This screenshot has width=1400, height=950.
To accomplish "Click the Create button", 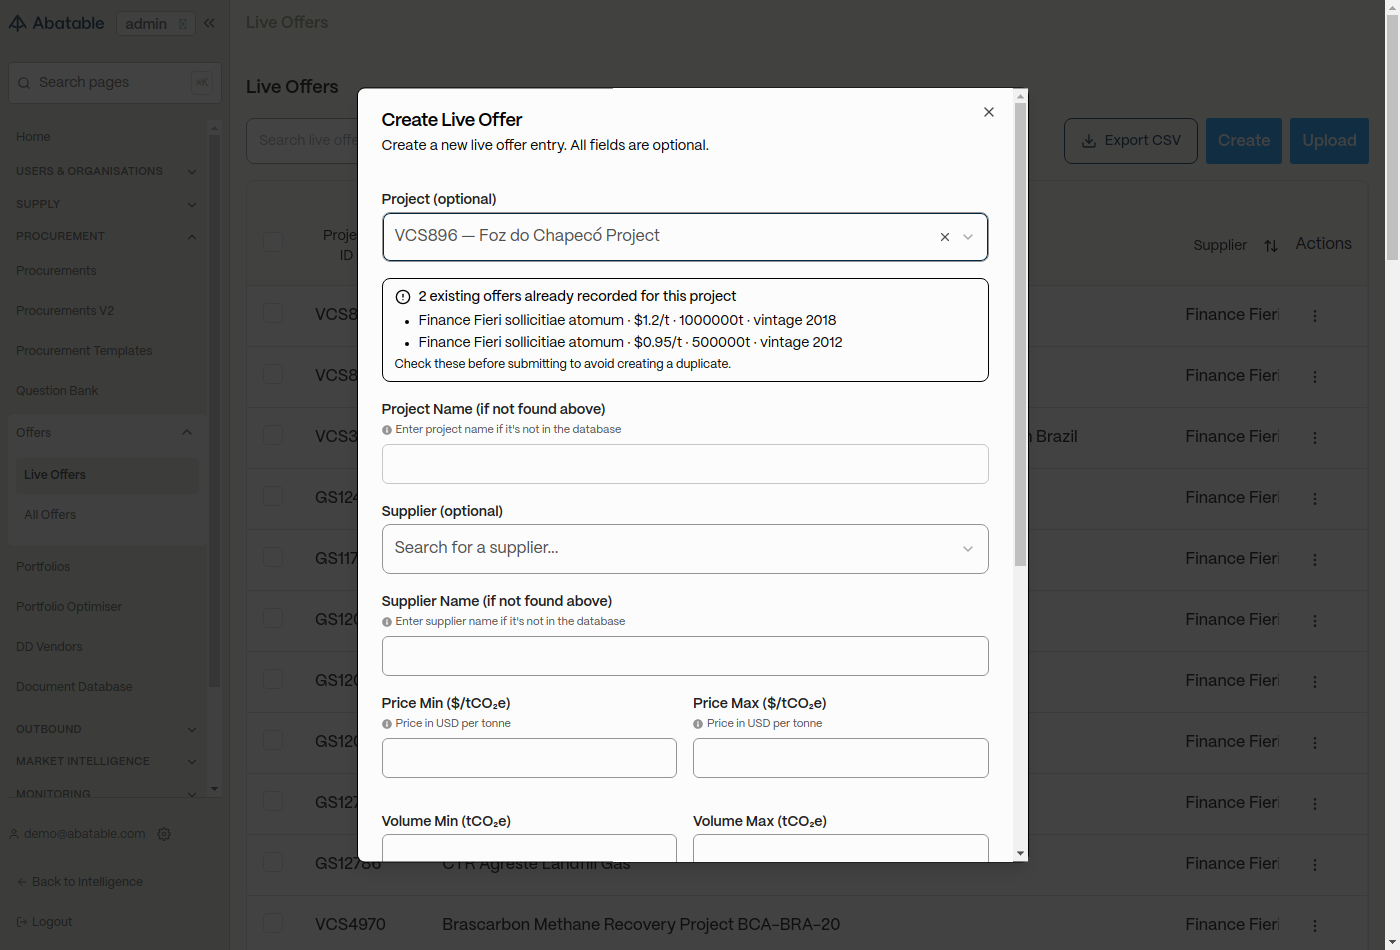I will tap(1244, 141).
